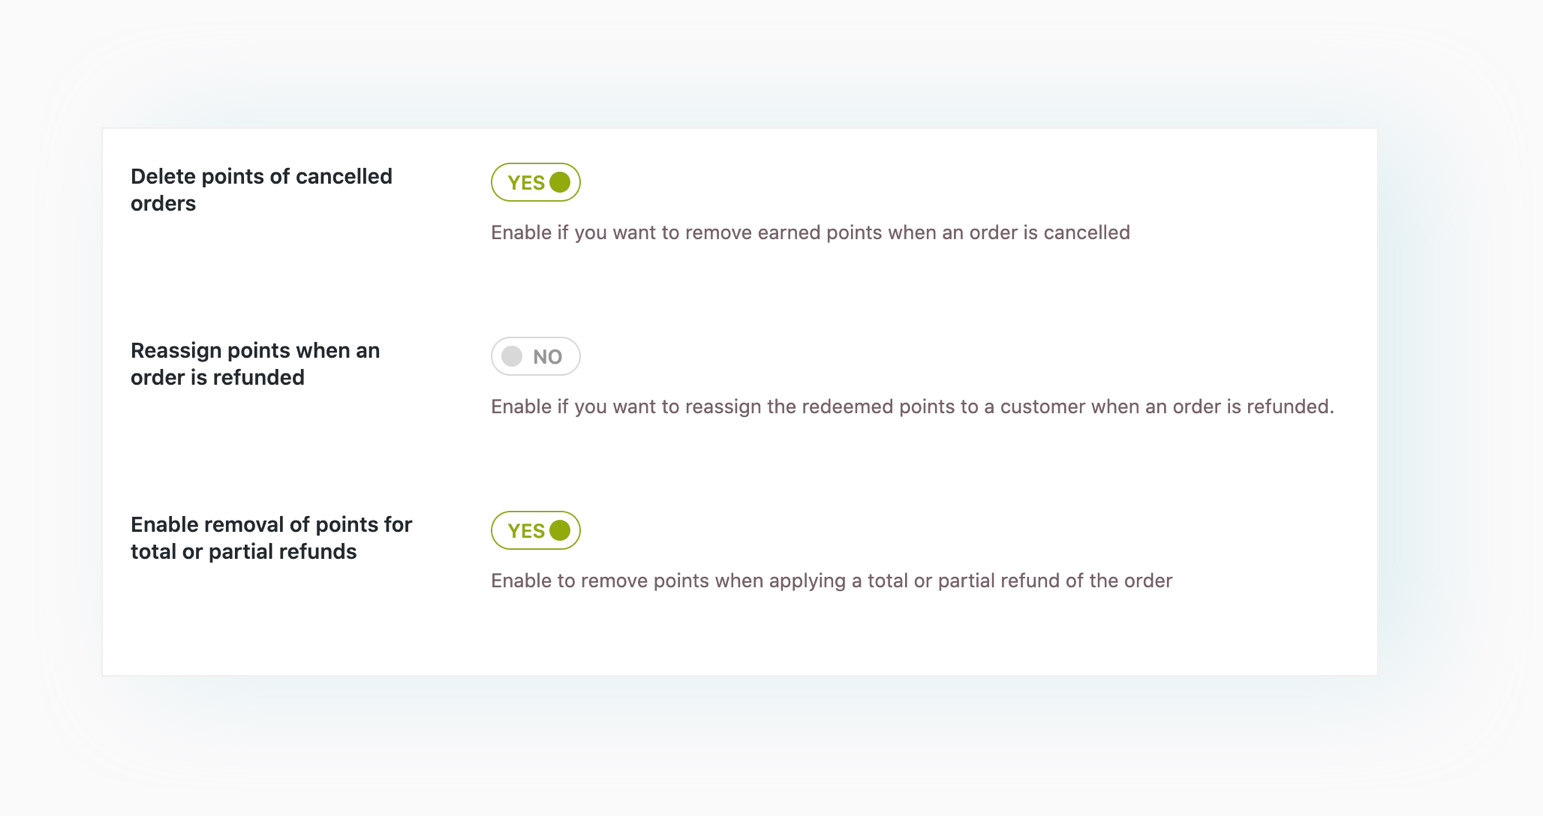Click description about reassigning redeemed points to customer

[x=912, y=407]
